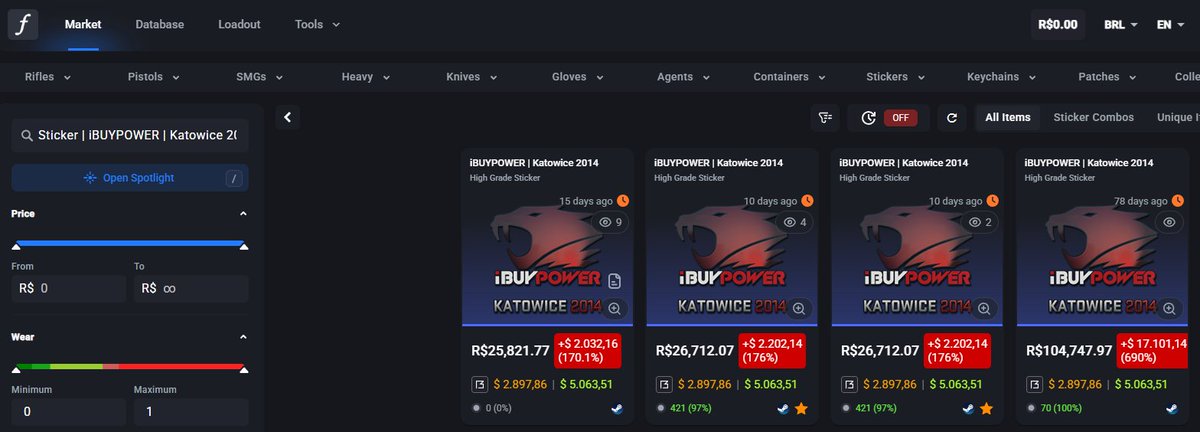Inspect sticker with magnifier on R$25,821.77 card
This screenshot has width=1200, height=432.
pyautogui.click(x=614, y=308)
